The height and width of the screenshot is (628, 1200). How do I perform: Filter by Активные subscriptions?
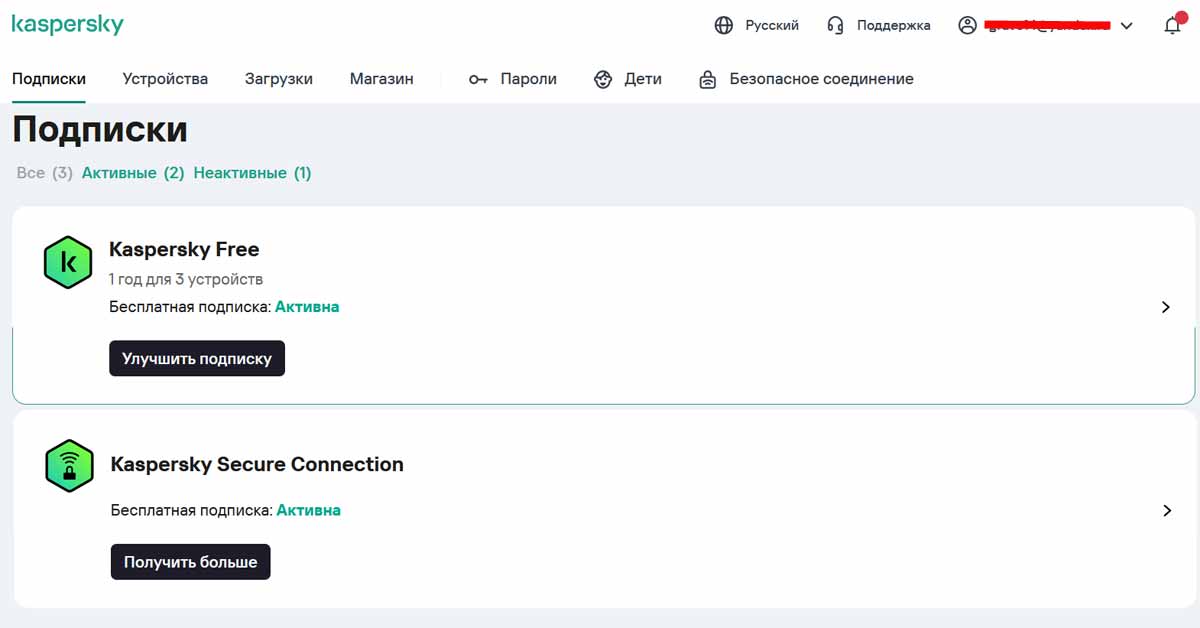coord(132,173)
